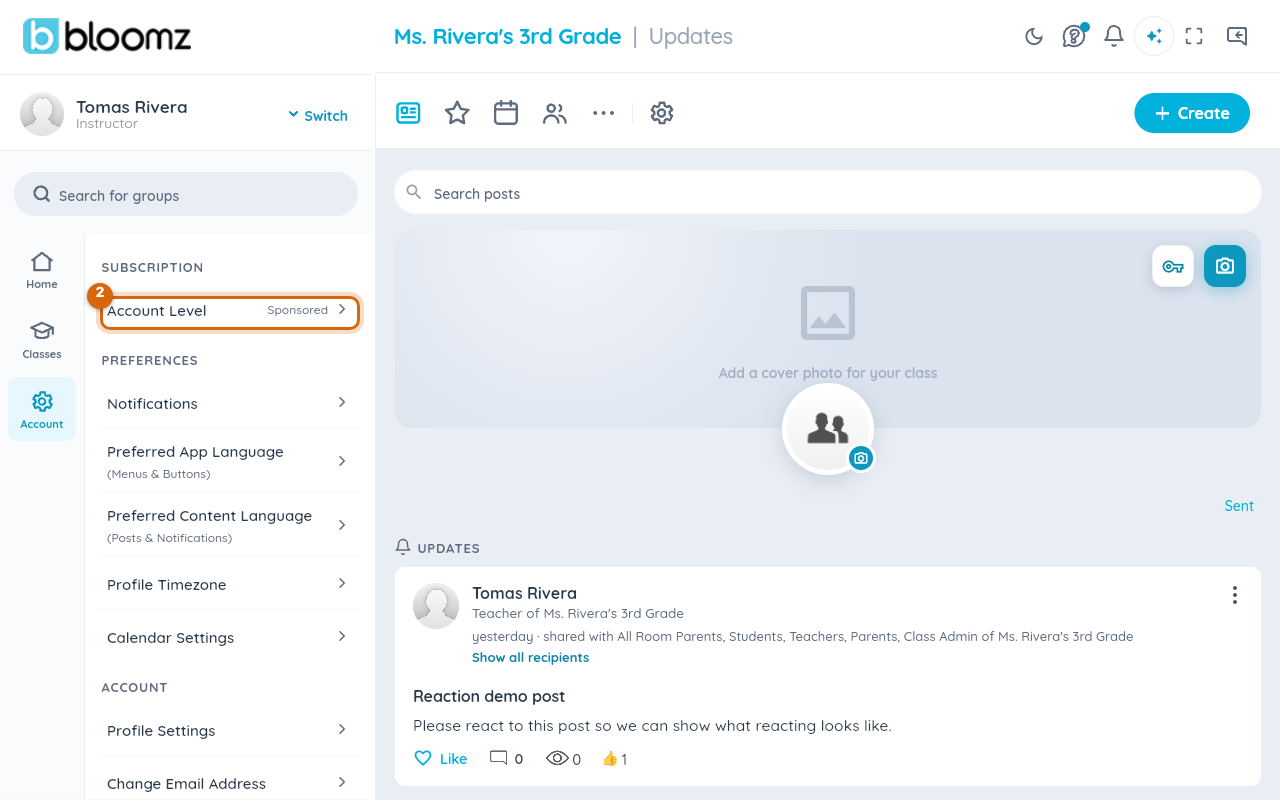Collapse side panel with chat arrow icon
This screenshot has height=800, width=1280.
[x=1237, y=37]
